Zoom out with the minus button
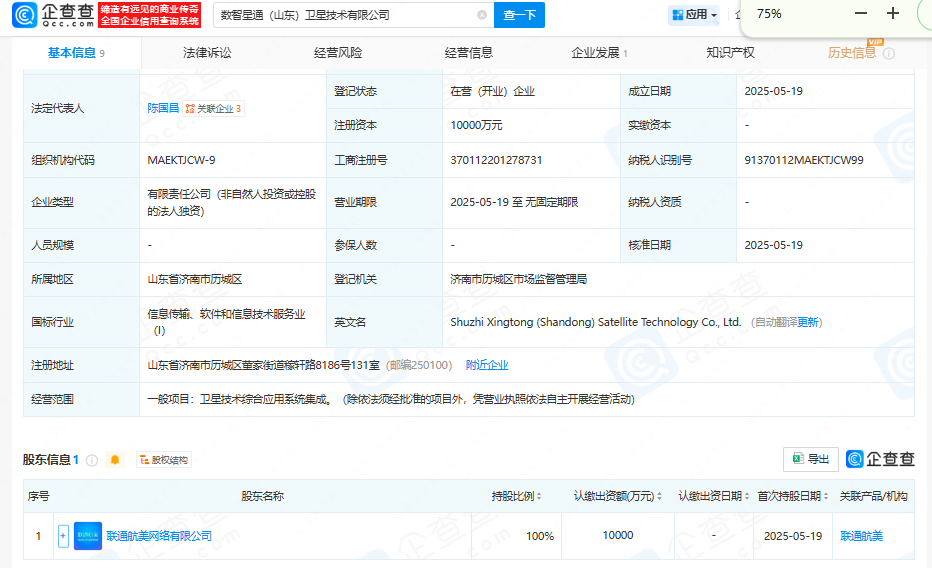Image resolution: width=932 pixels, height=568 pixels. click(x=861, y=13)
